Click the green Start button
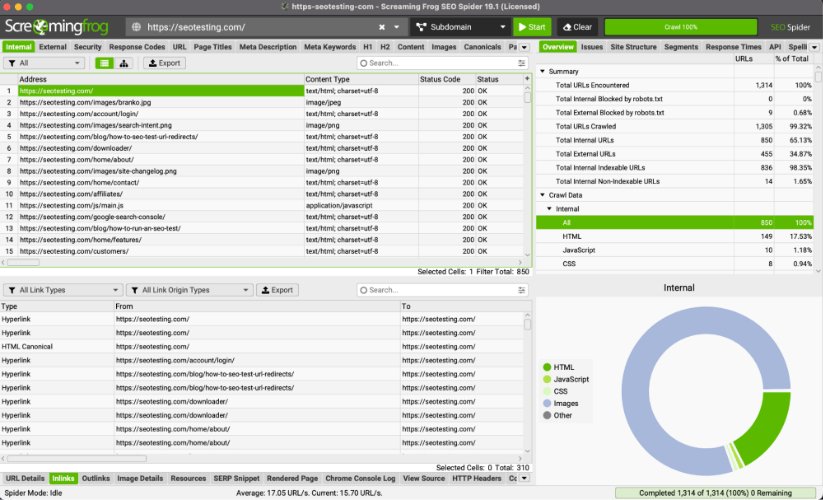Viewport: 823px width, 500px height. click(532, 27)
